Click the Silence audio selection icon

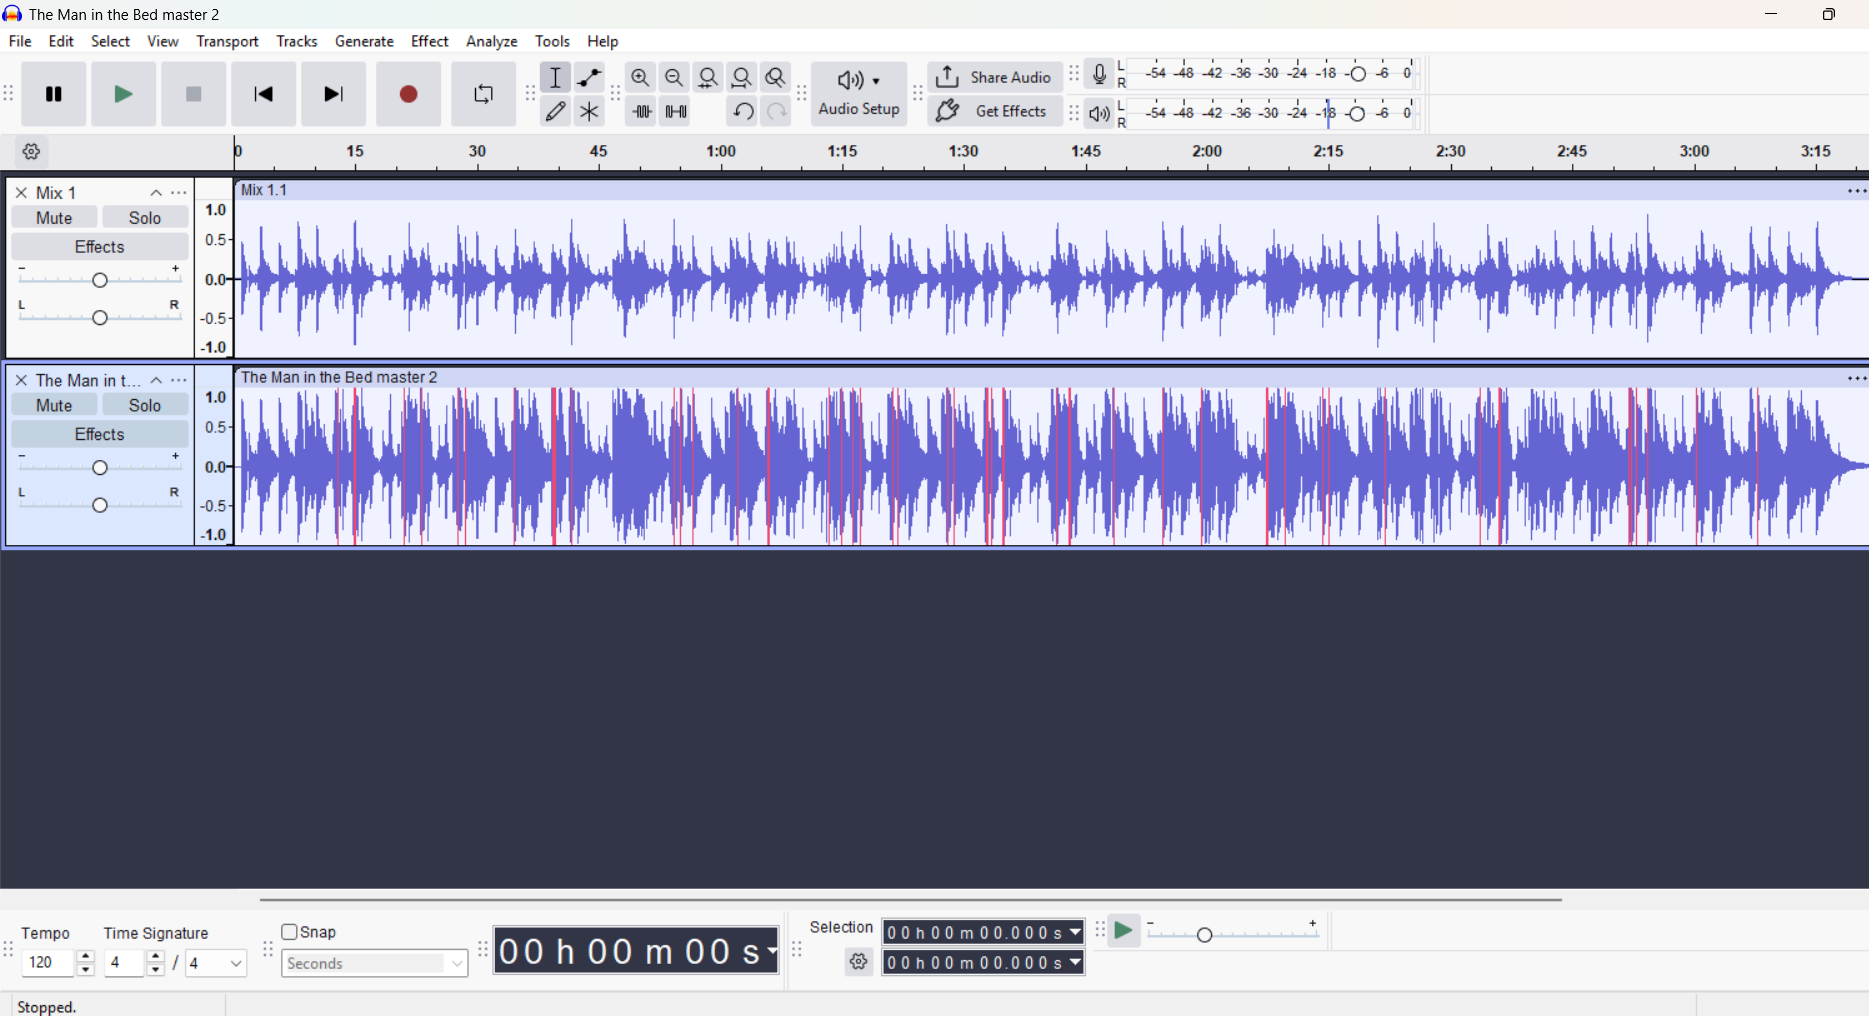(x=676, y=112)
